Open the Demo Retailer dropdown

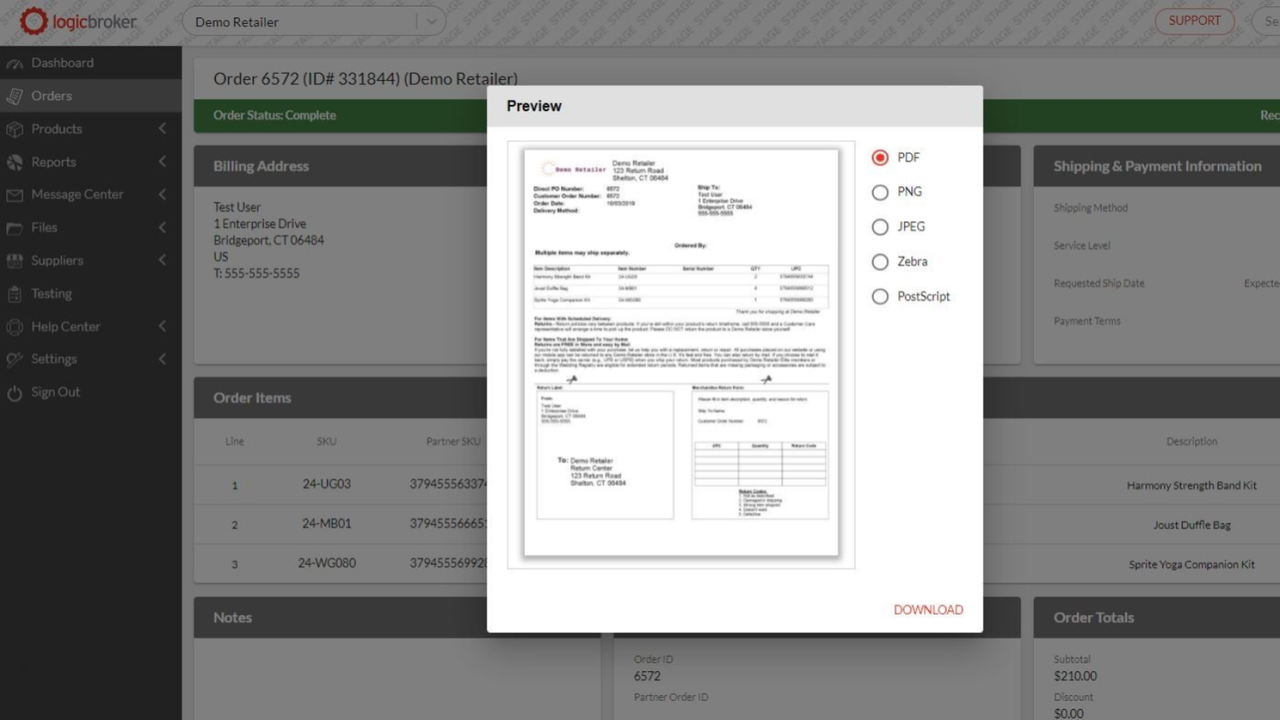[431, 21]
